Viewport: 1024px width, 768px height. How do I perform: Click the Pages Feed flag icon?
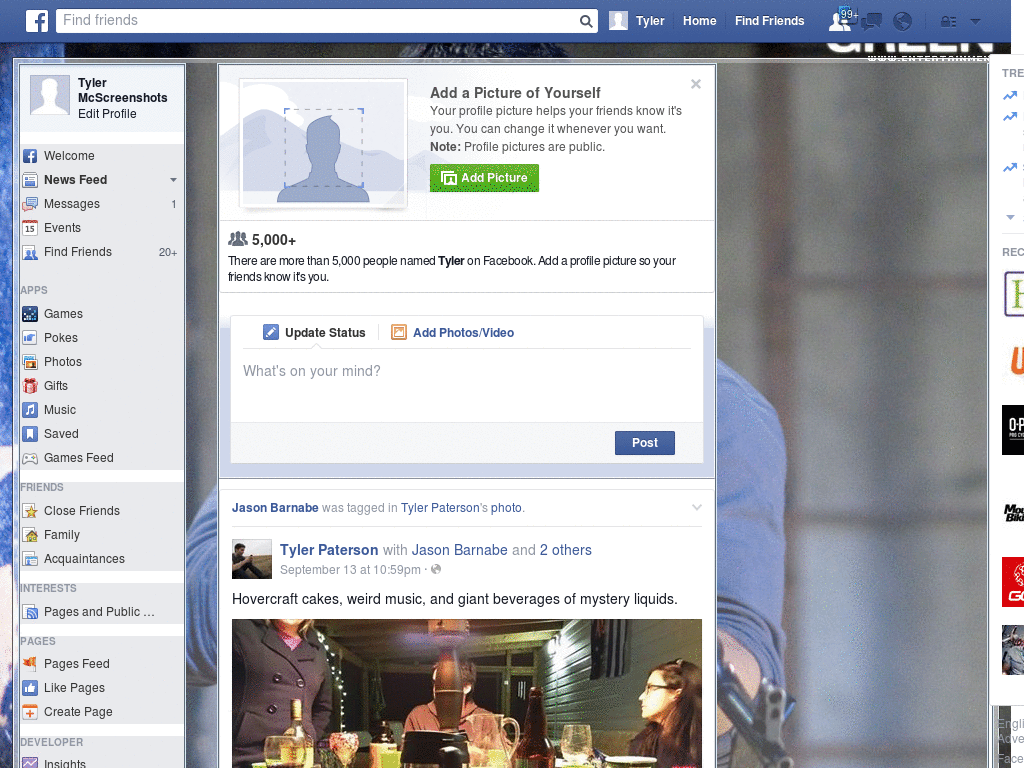30,664
